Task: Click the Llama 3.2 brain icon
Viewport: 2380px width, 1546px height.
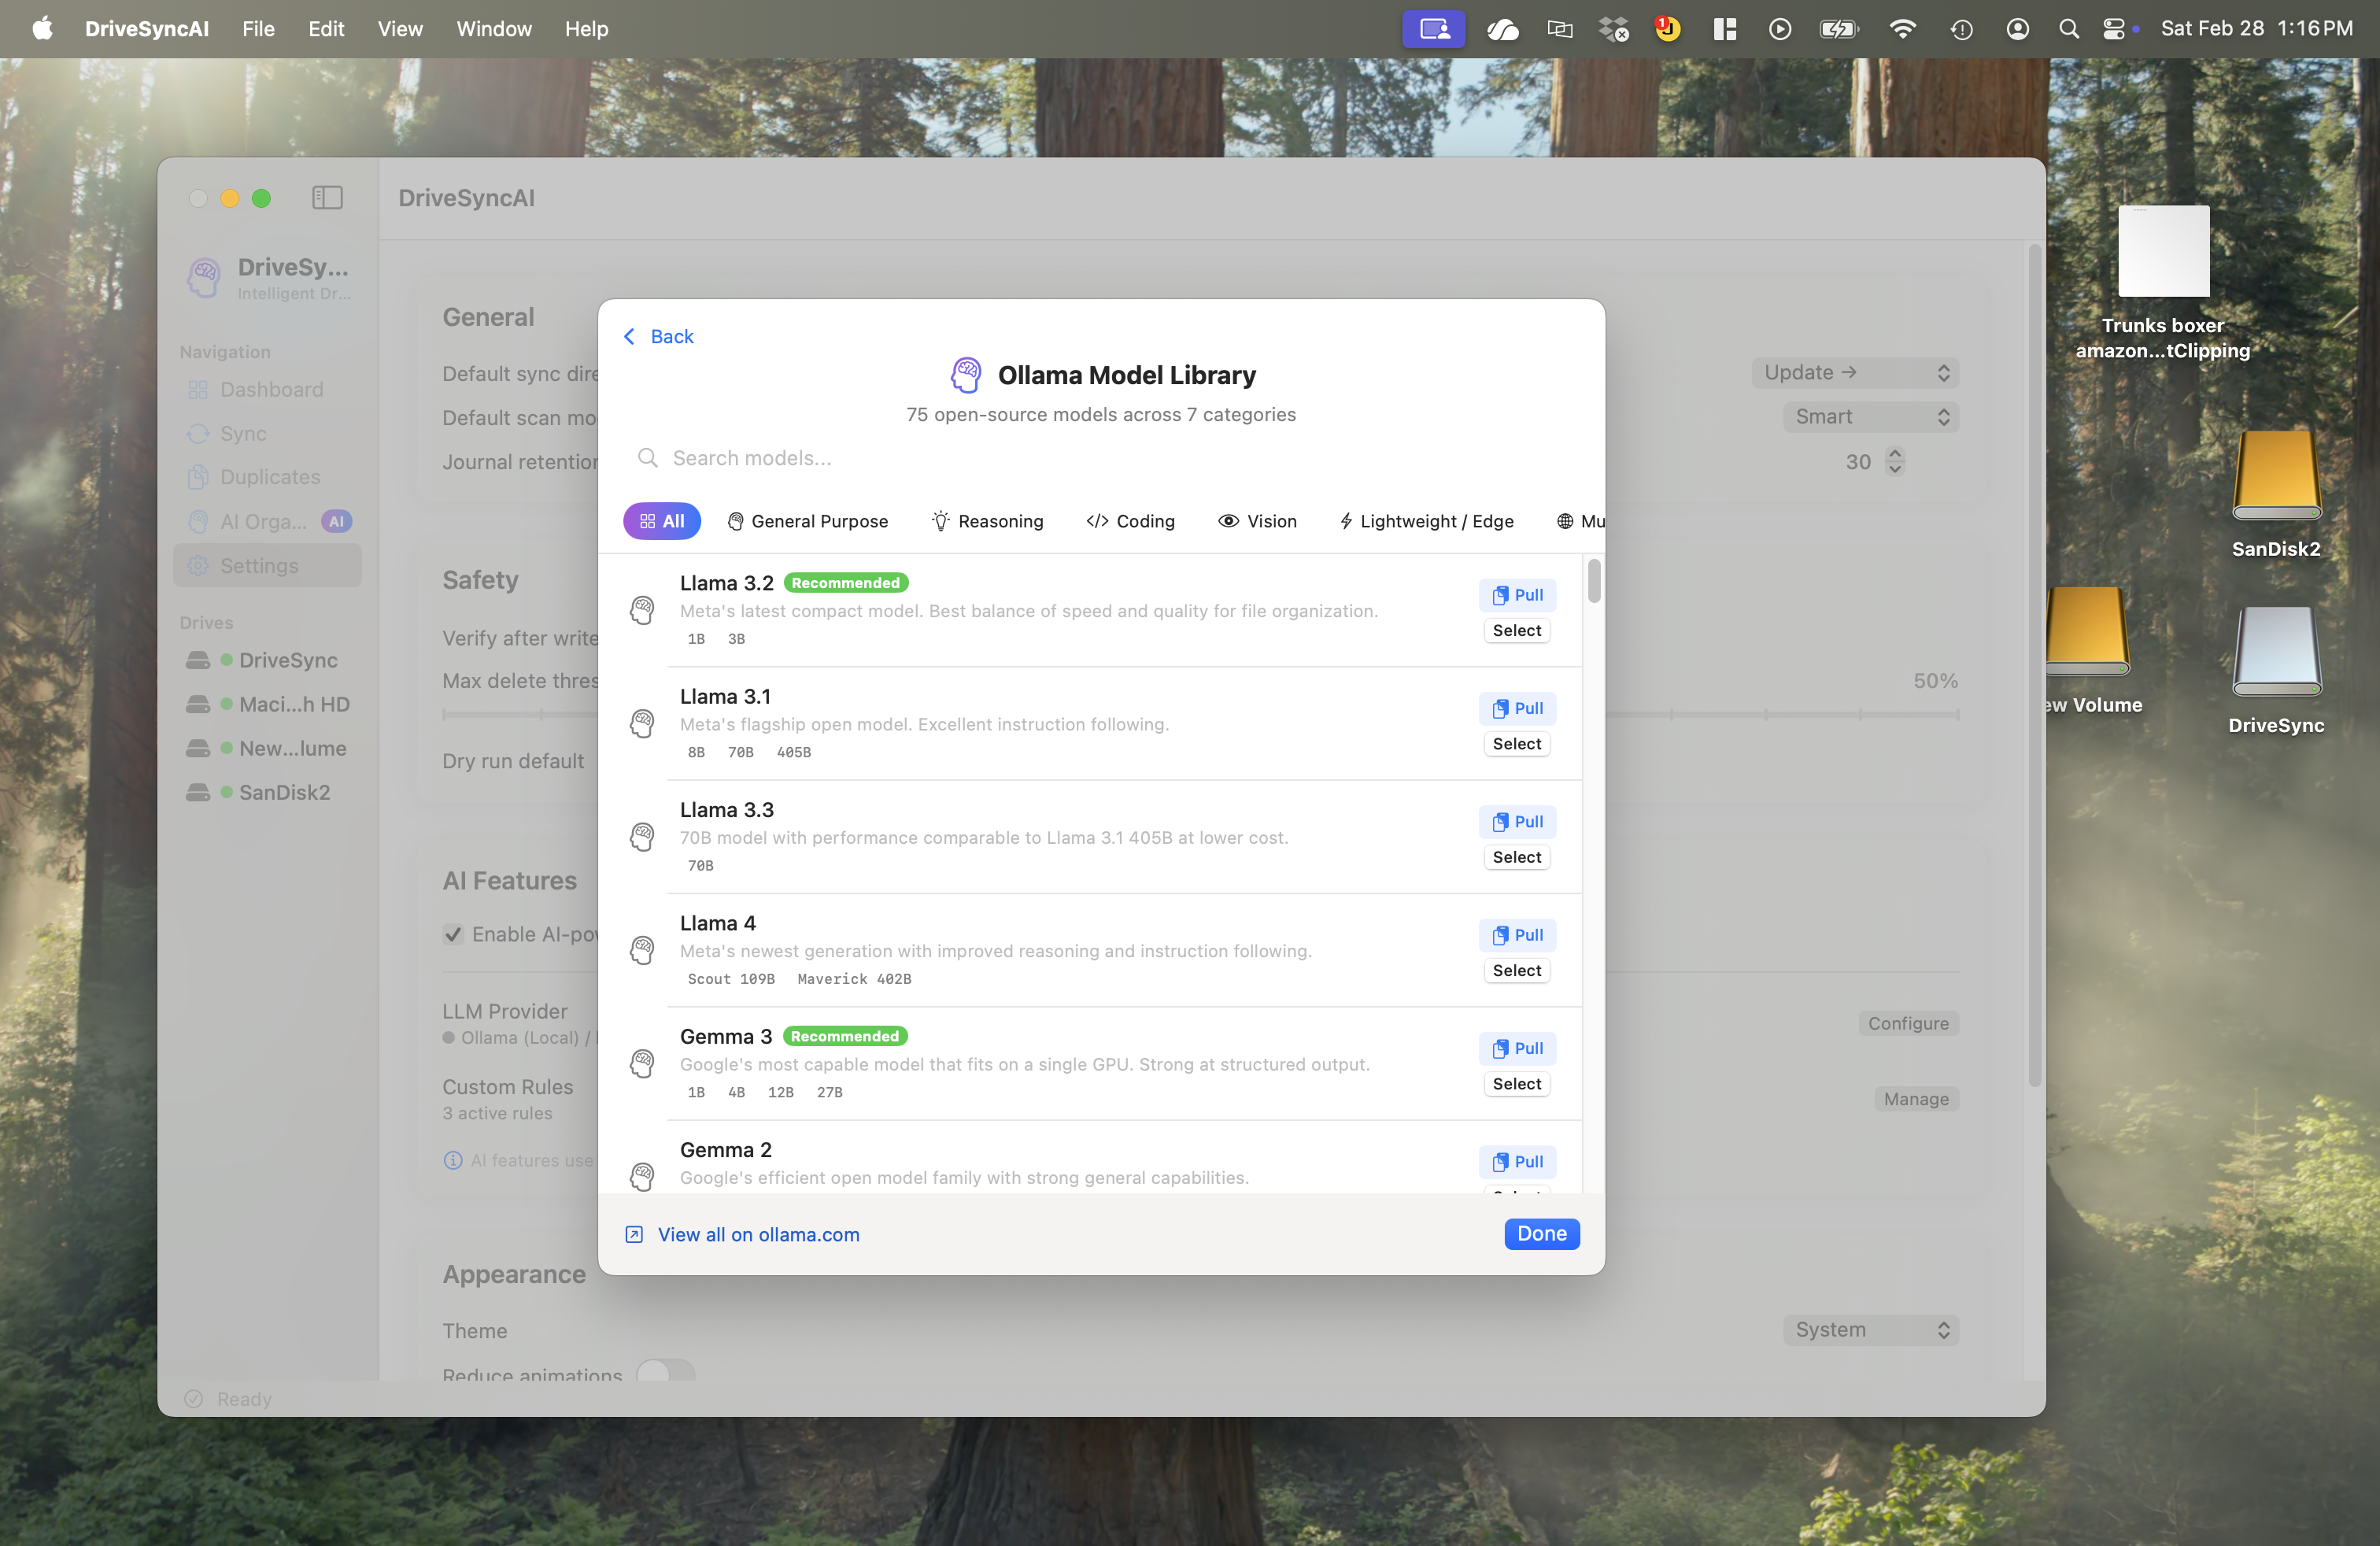Action: coord(642,609)
